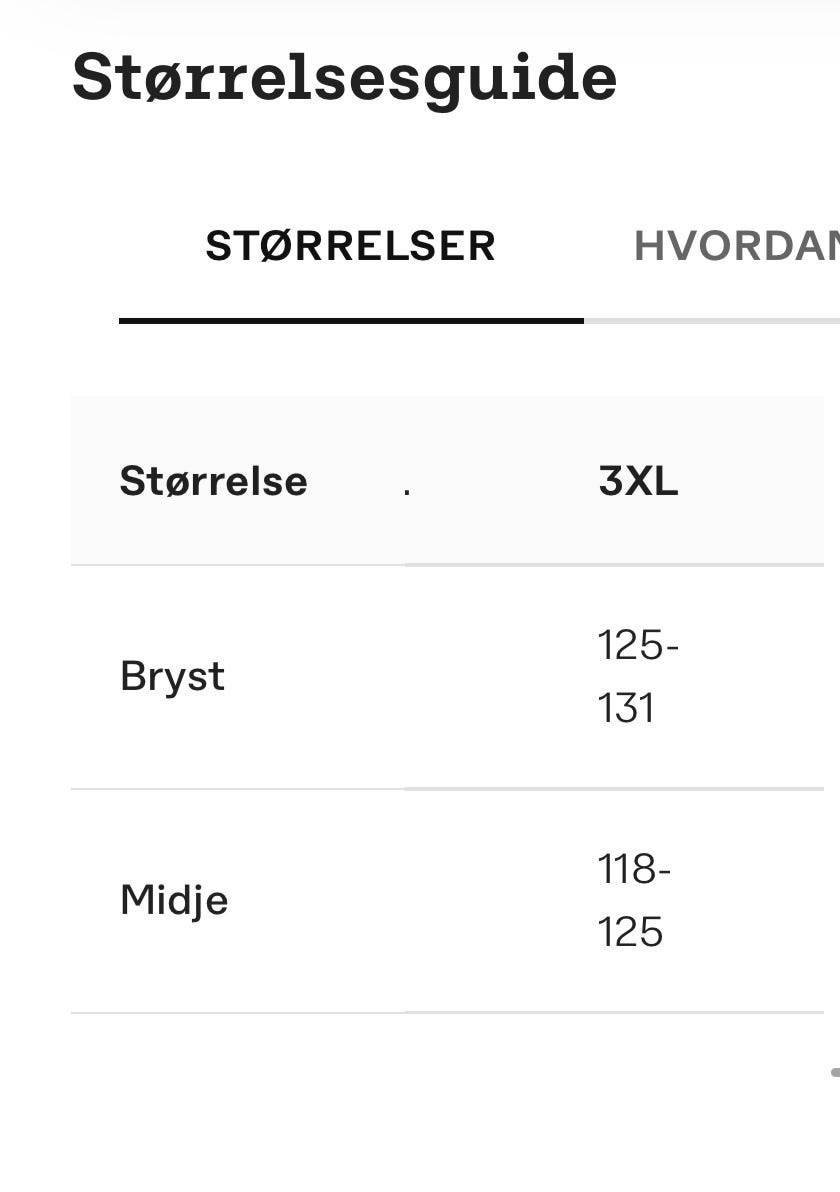Click the small dot in the table header row
840x1192 pixels.
(407, 493)
